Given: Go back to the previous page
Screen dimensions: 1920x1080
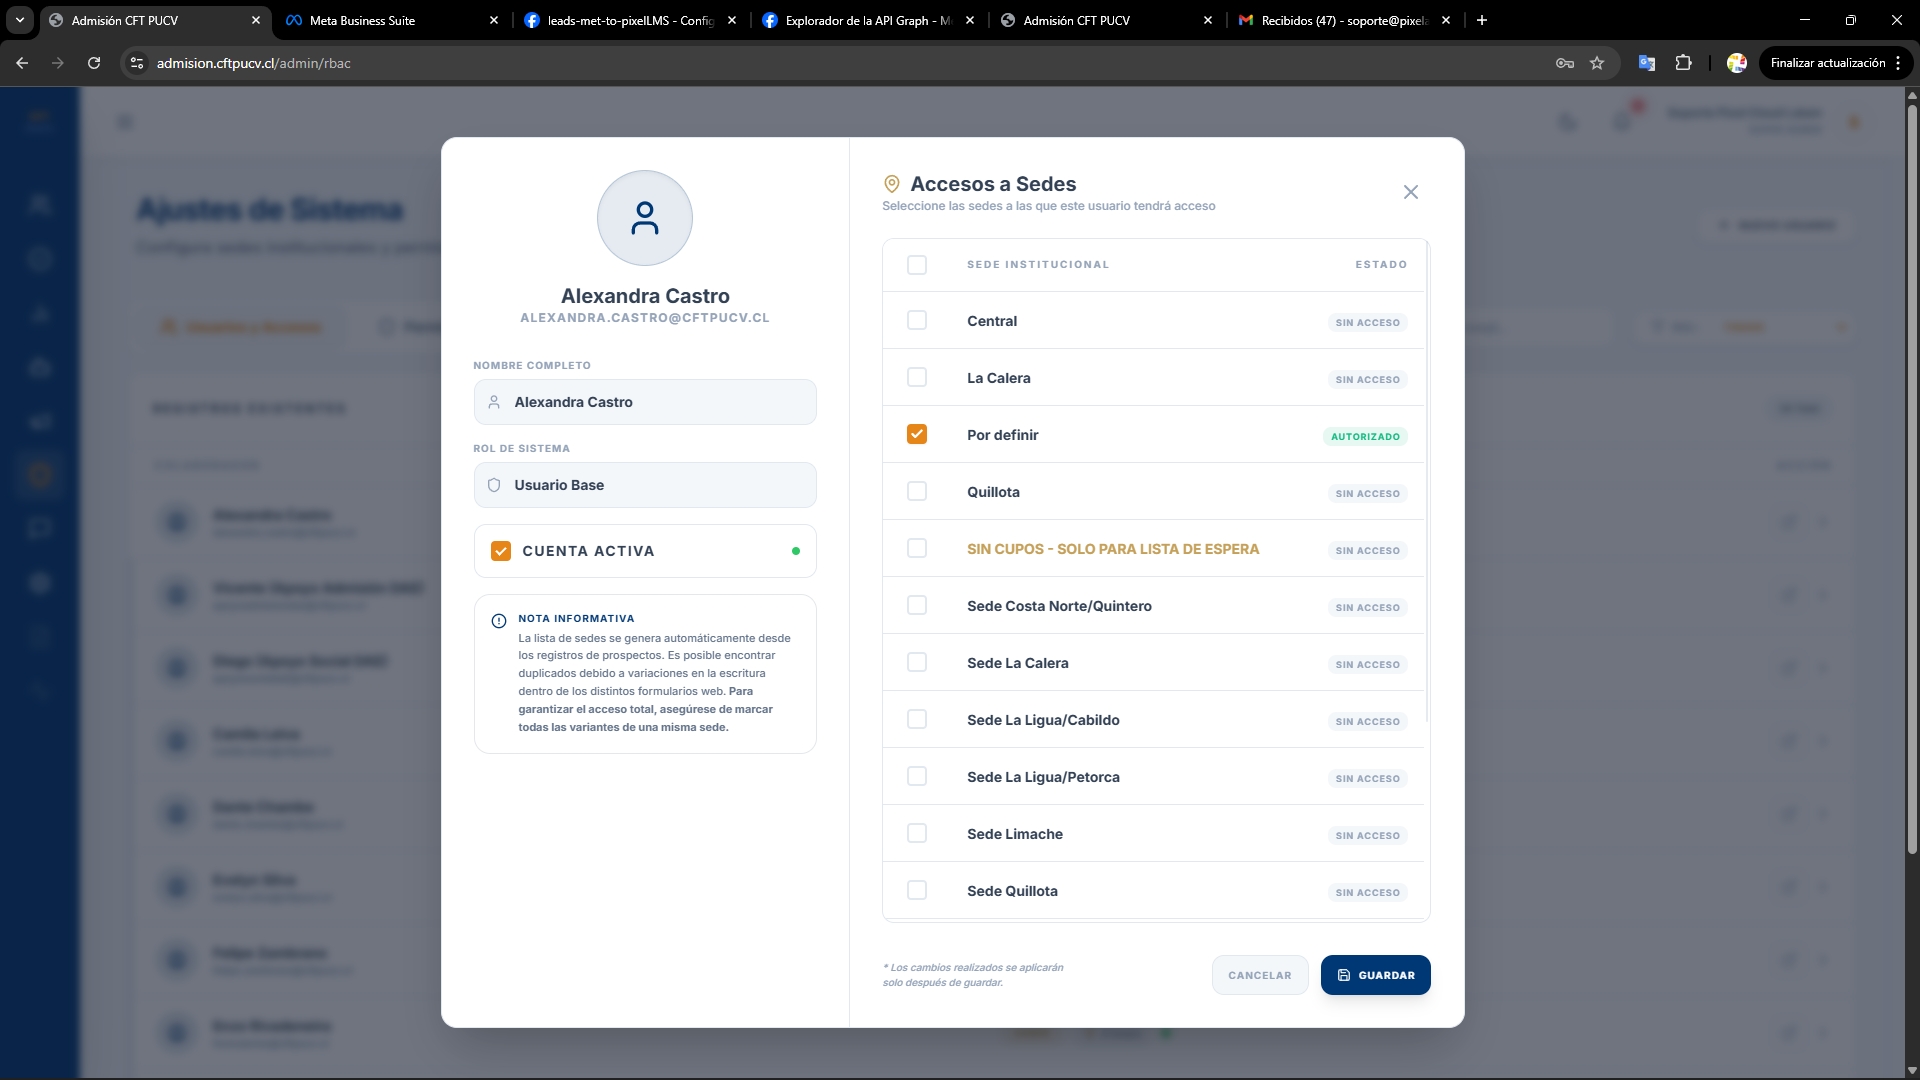Looking at the screenshot, I should point(22,63).
